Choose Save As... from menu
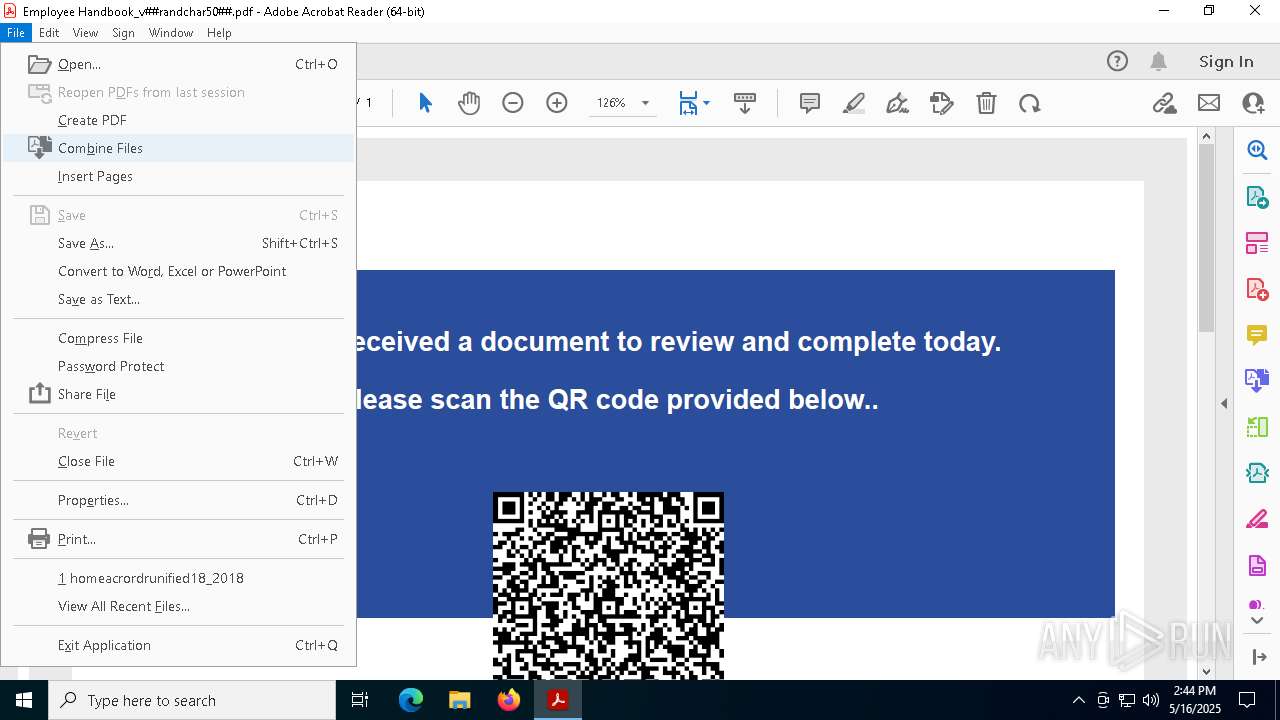 tap(179, 243)
